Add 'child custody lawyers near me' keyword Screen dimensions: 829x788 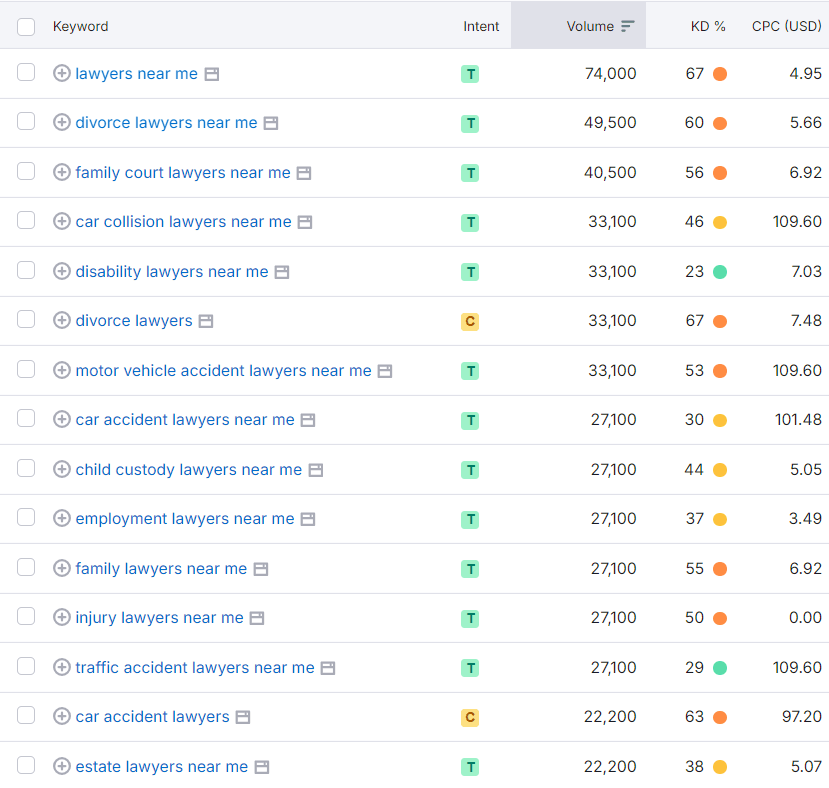click(62, 469)
